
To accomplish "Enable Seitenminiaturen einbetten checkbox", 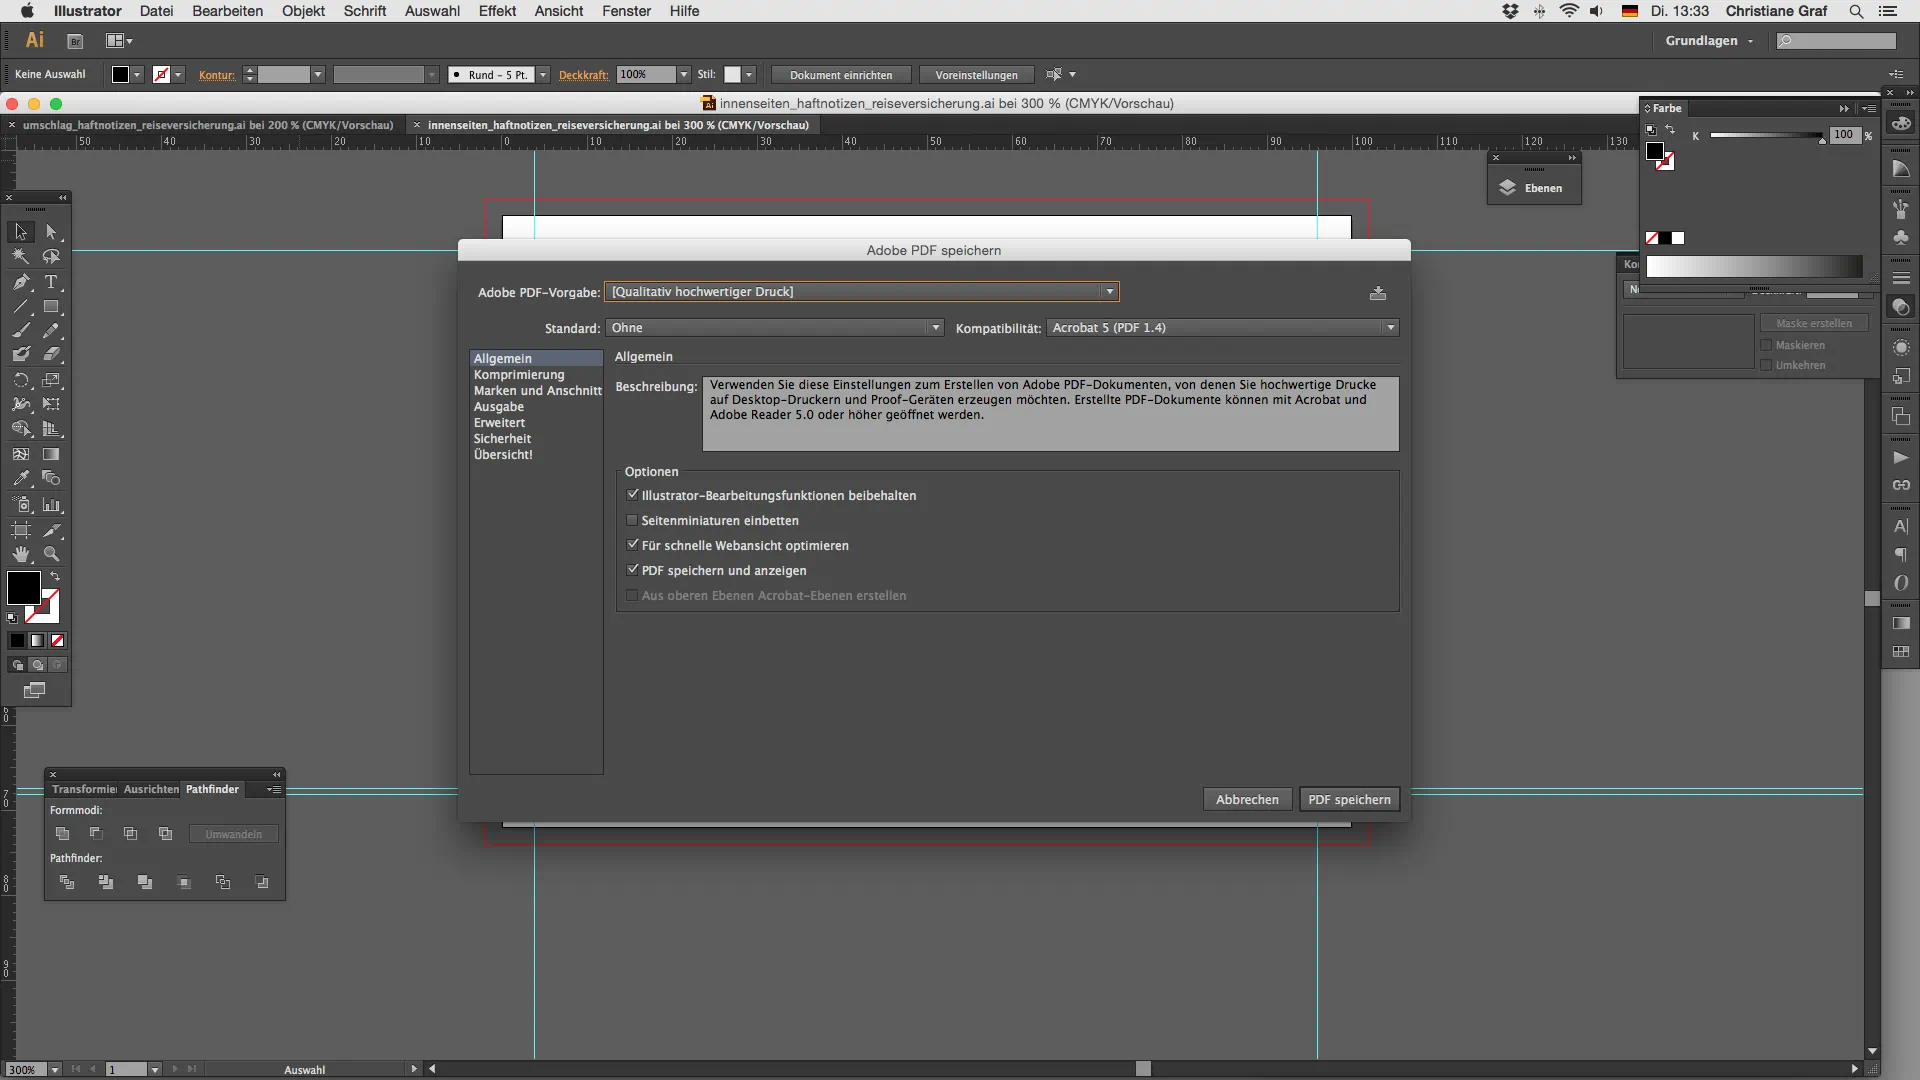I will tap(632, 520).
